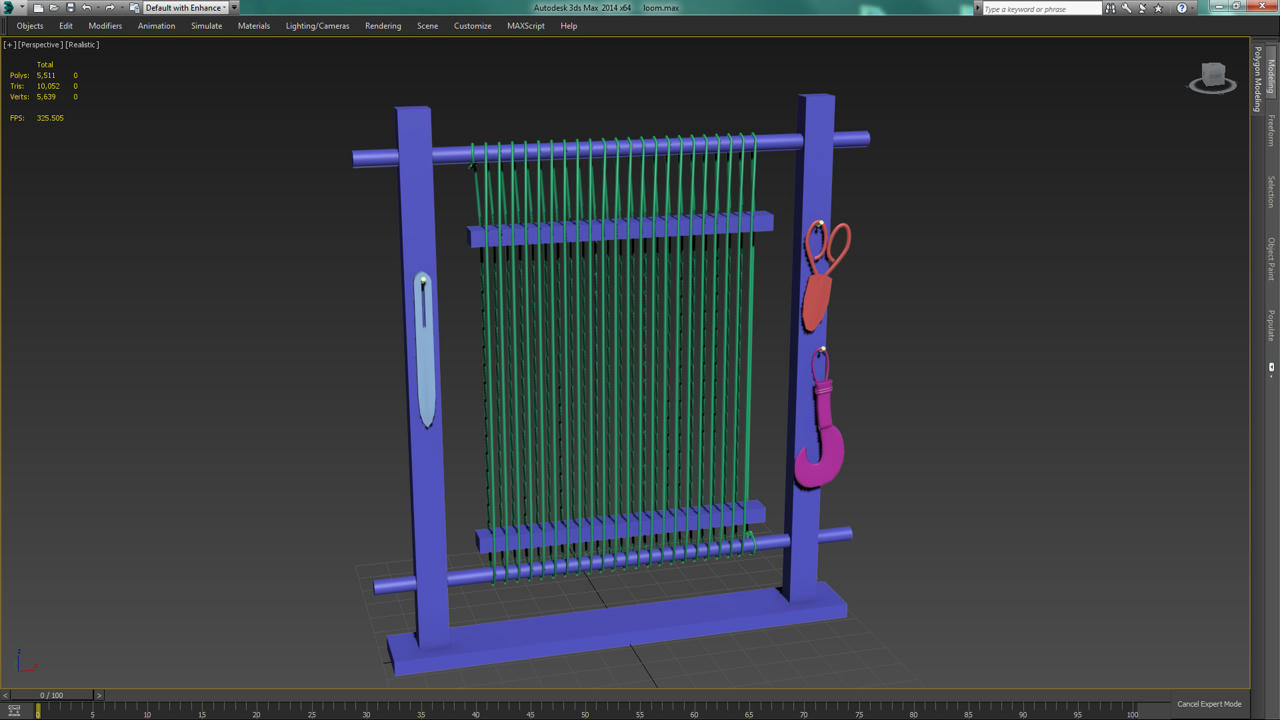Create a new scene with New icon
This screenshot has height=720, width=1280.
tap(38, 8)
